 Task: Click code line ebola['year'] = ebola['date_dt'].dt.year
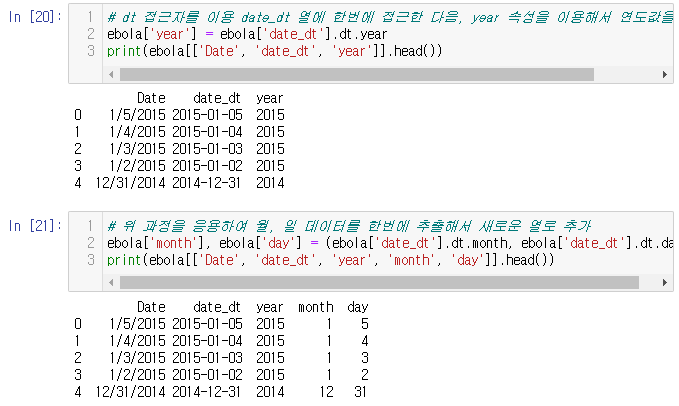tap(247, 34)
